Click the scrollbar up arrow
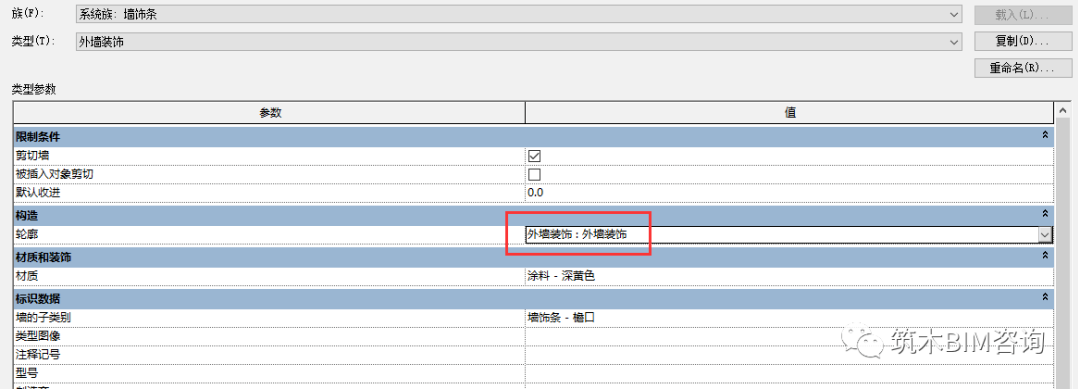1078x389 pixels. tap(1064, 111)
